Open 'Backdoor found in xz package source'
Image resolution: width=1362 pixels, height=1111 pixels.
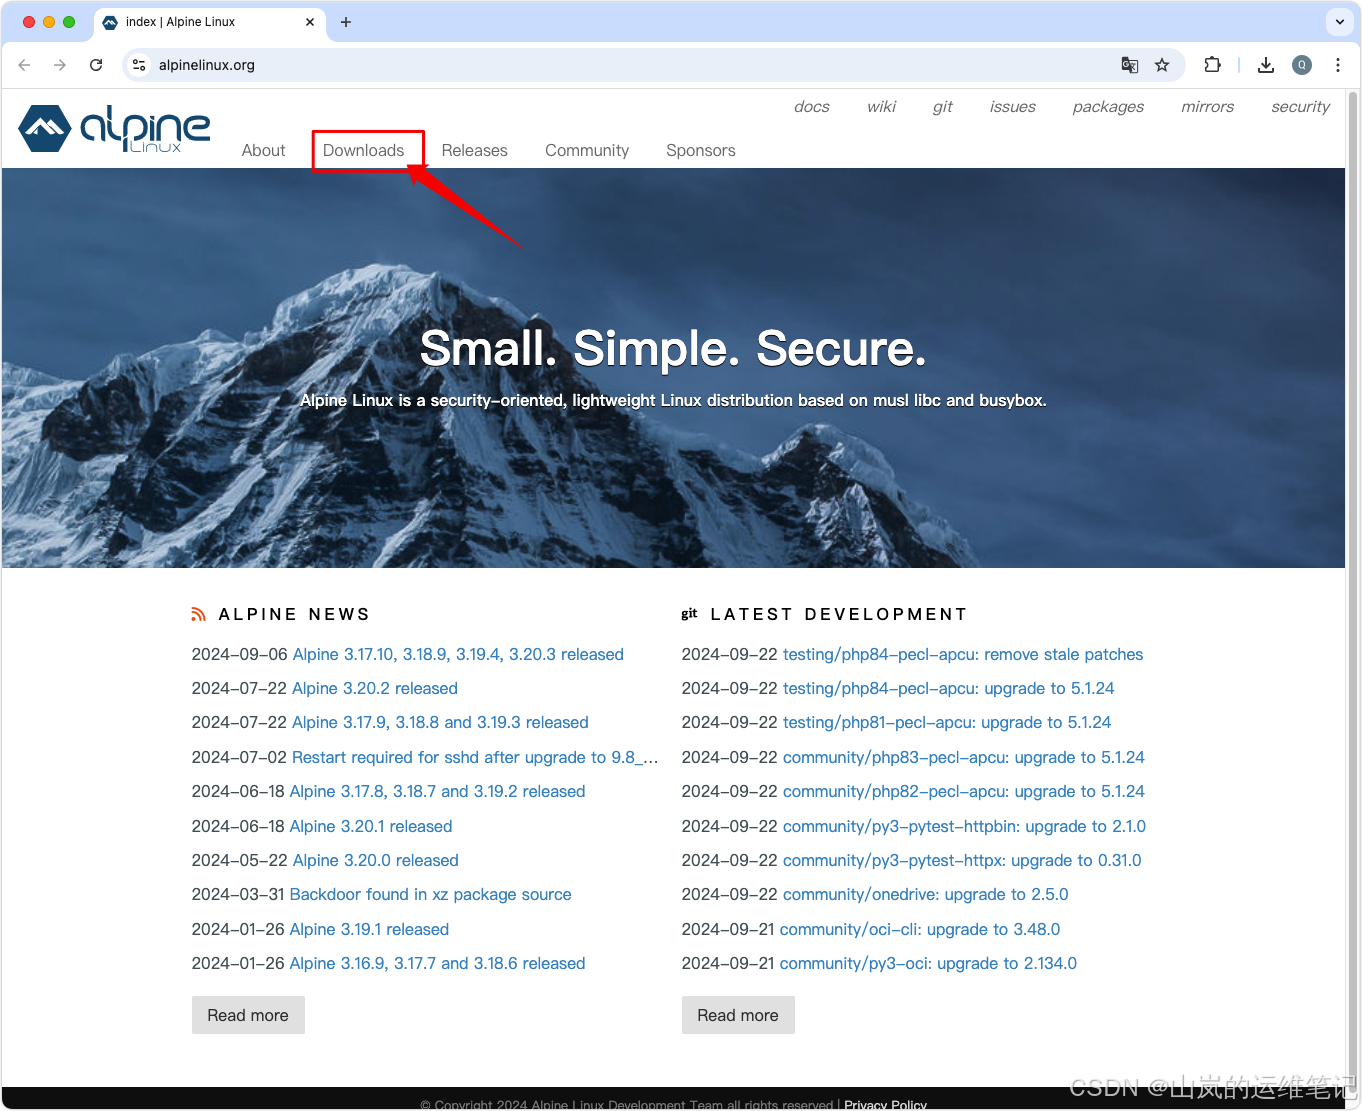tap(430, 894)
